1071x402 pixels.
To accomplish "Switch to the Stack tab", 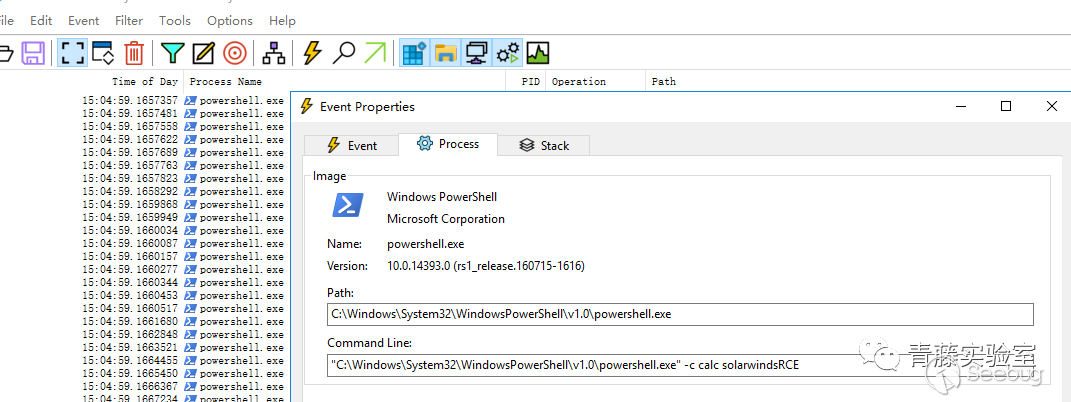I will pos(544,145).
